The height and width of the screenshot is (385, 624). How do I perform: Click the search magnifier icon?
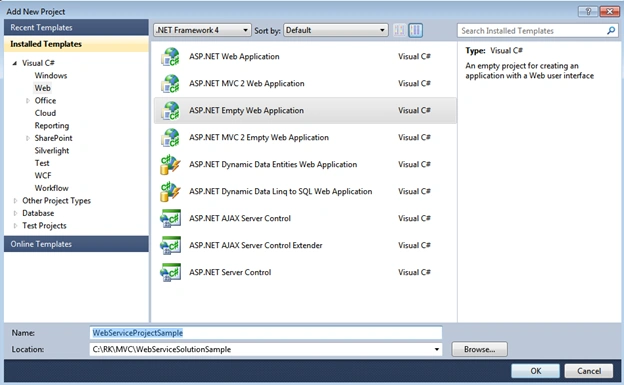[x=611, y=31]
